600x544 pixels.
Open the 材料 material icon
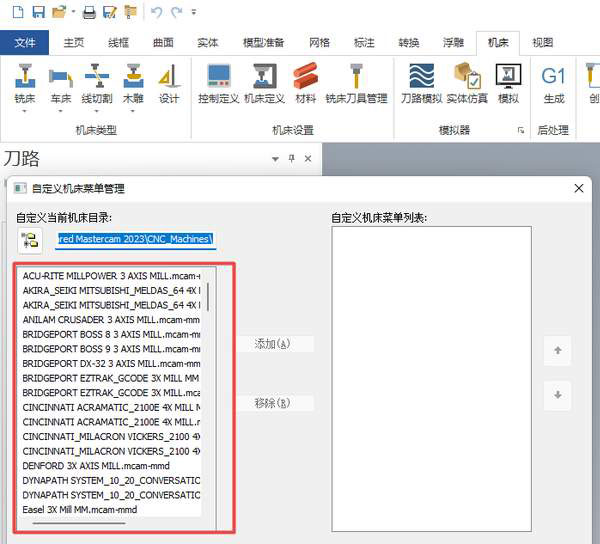[305, 83]
